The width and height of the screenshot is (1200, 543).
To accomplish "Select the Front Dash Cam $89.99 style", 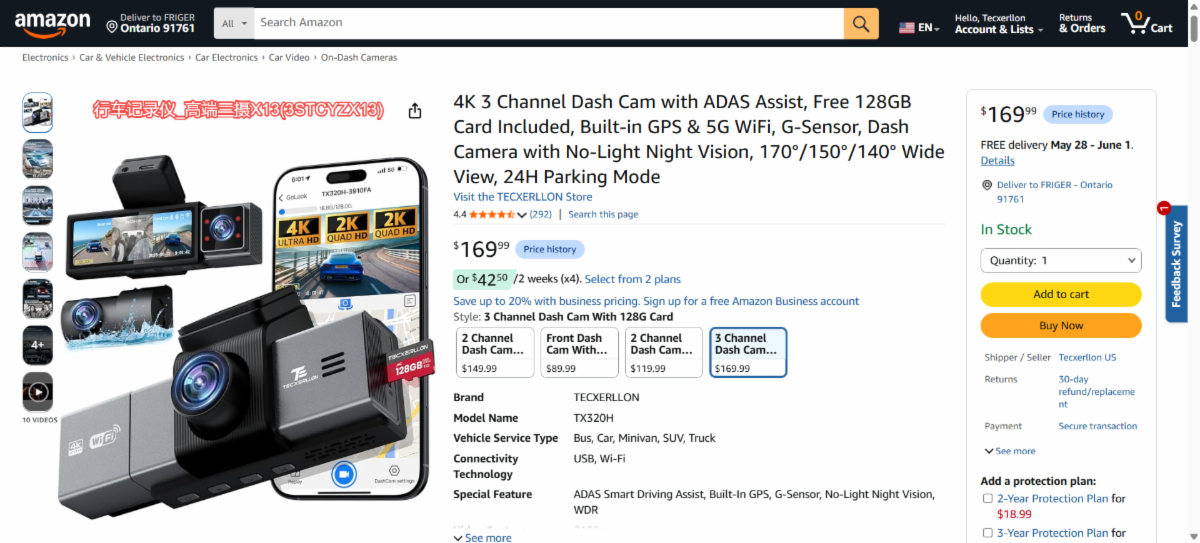I will 578,353.
